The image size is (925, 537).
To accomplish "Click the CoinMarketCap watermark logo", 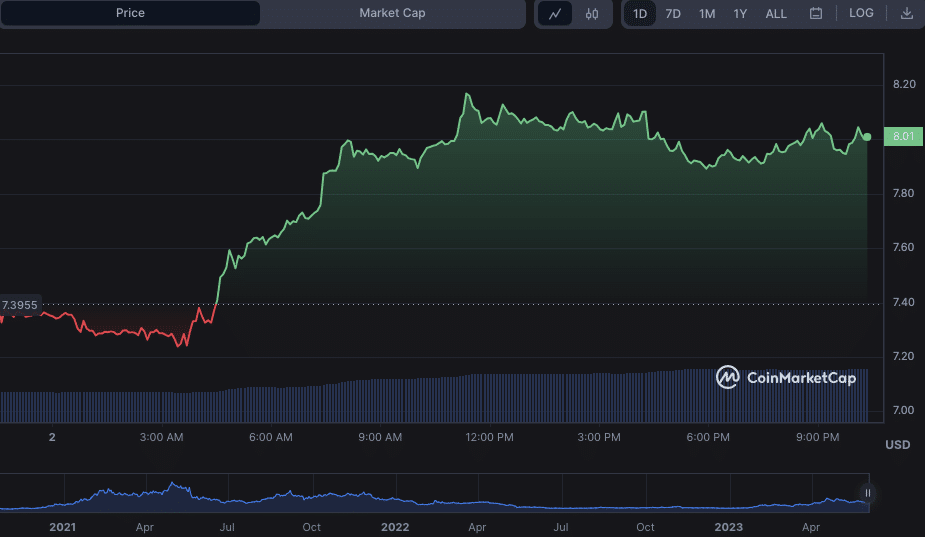I will click(x=786, y=378).
